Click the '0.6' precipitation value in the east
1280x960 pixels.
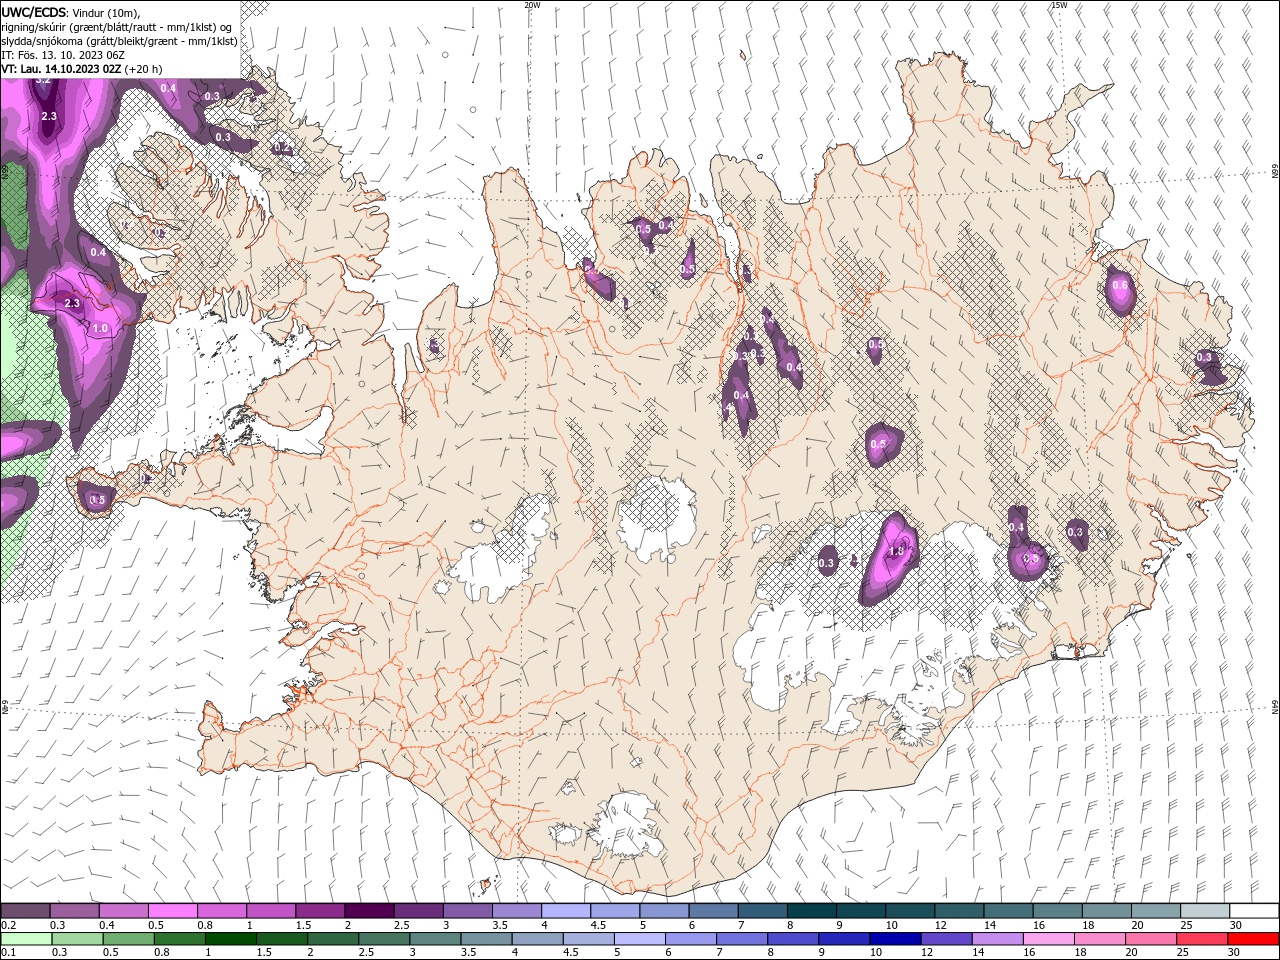click(1120, 286)
